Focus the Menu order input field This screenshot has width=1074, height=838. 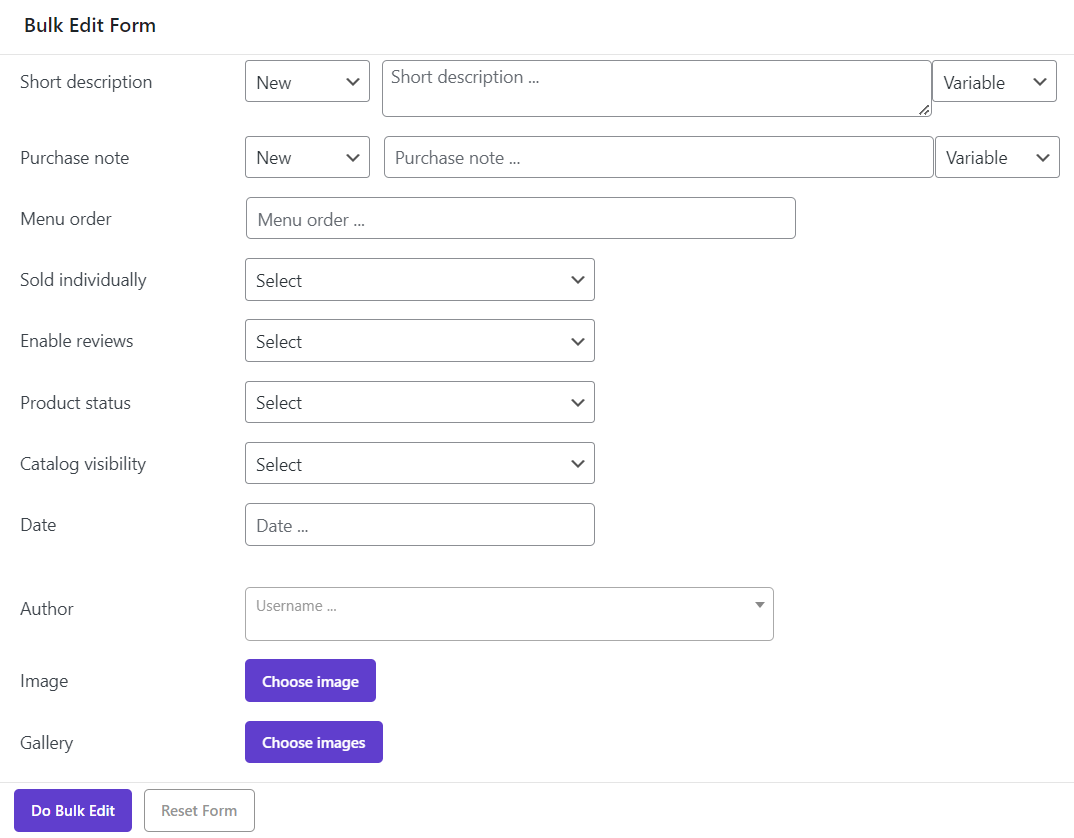520,219
